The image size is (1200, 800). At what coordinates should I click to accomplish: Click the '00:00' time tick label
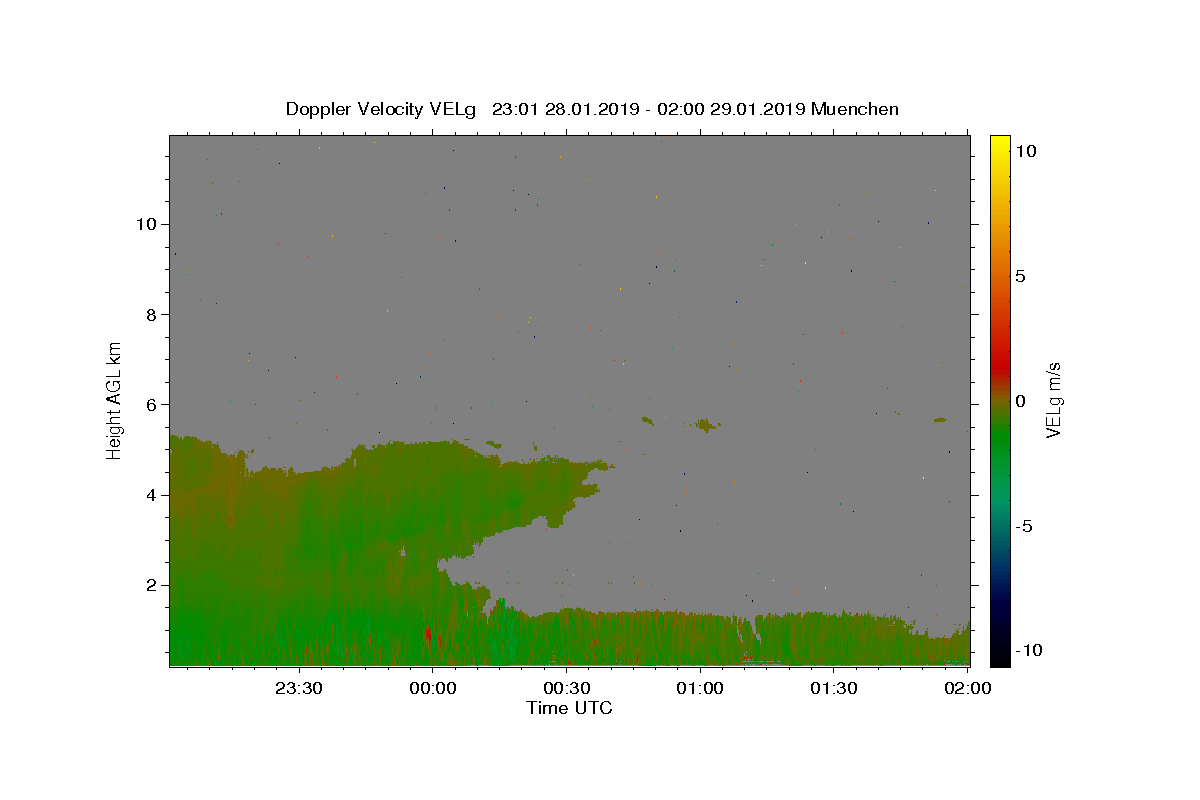pos(433,688)
